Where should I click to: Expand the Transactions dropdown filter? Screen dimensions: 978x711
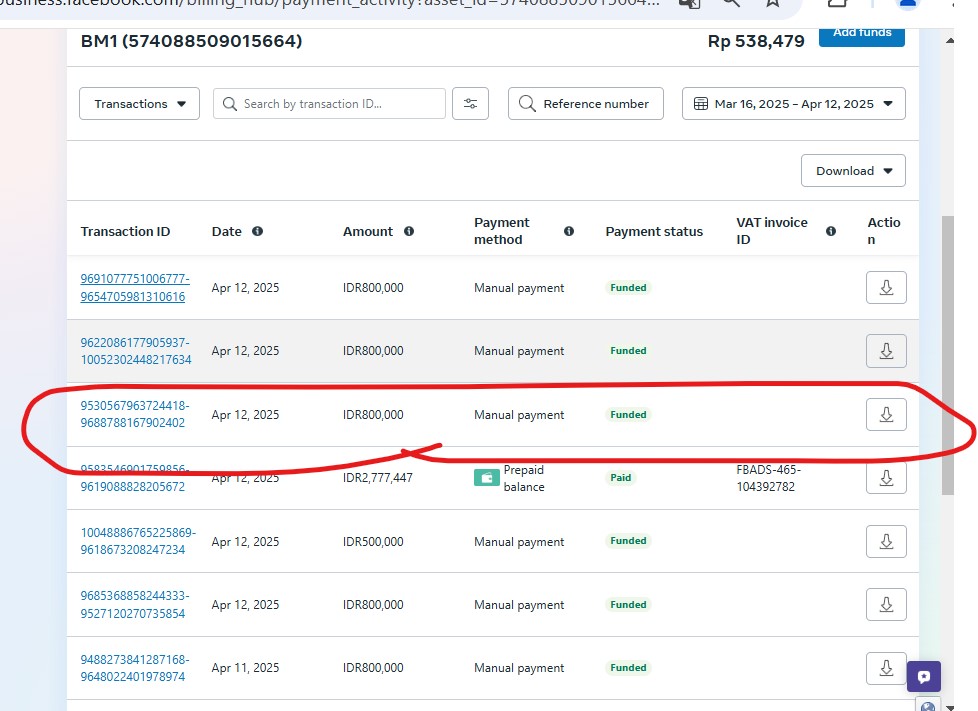pos(139,104)
